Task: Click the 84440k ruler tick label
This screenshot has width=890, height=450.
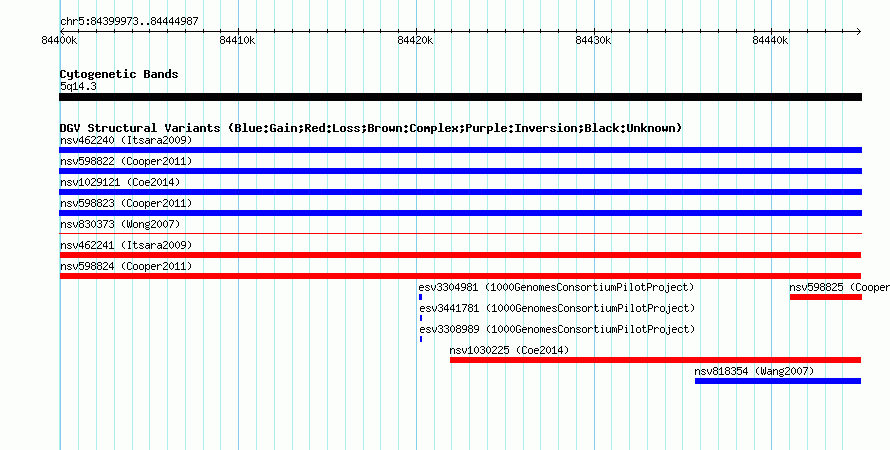Action: [x=770, y=40]
